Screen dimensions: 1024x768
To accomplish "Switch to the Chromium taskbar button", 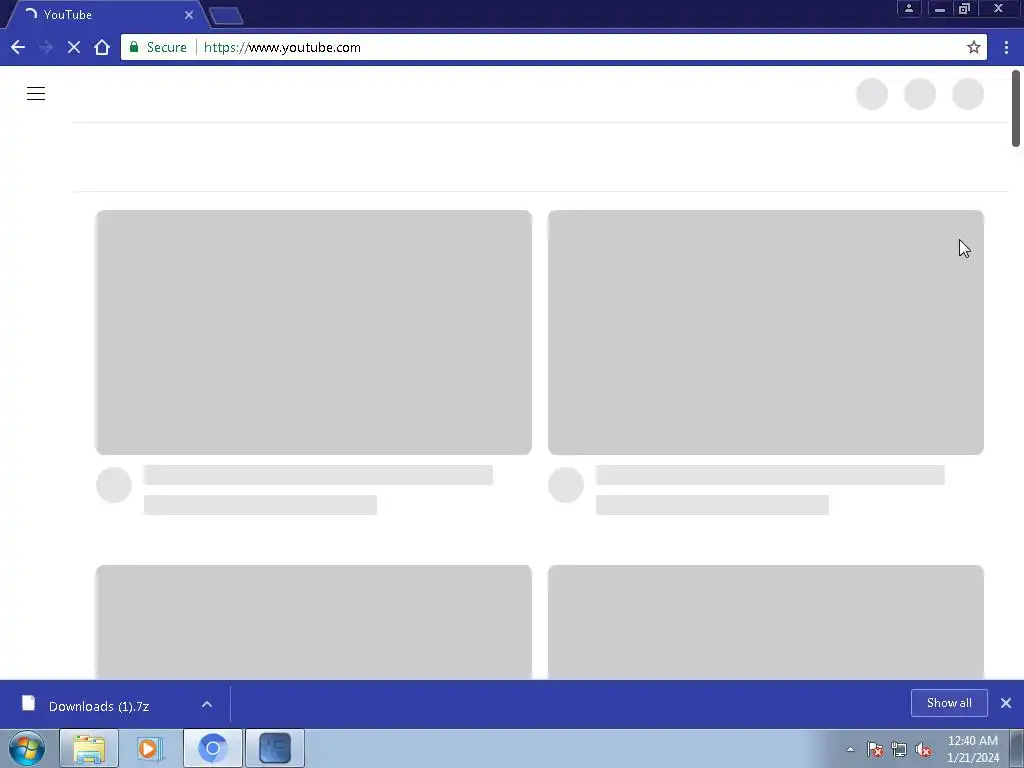I will tap(212, 748).
